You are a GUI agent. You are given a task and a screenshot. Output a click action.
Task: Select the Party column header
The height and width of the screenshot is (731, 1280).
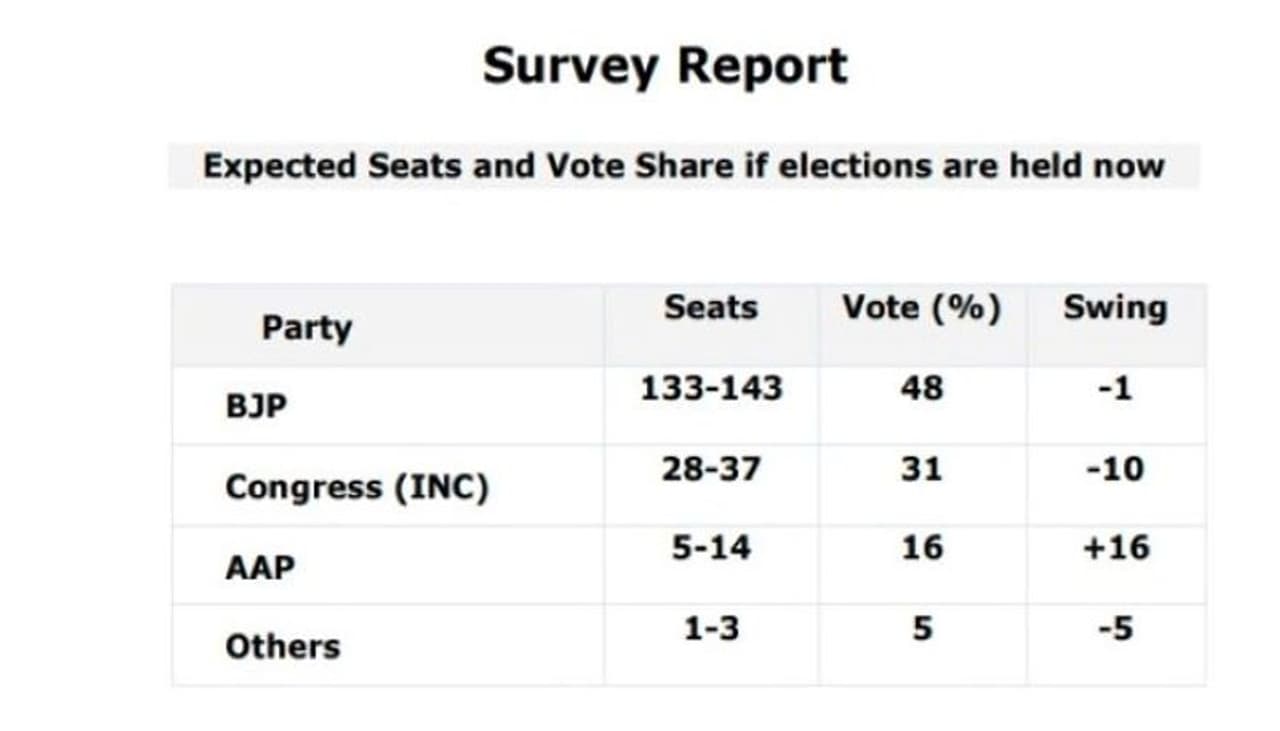pyautogui.click(x=306, y=327)
